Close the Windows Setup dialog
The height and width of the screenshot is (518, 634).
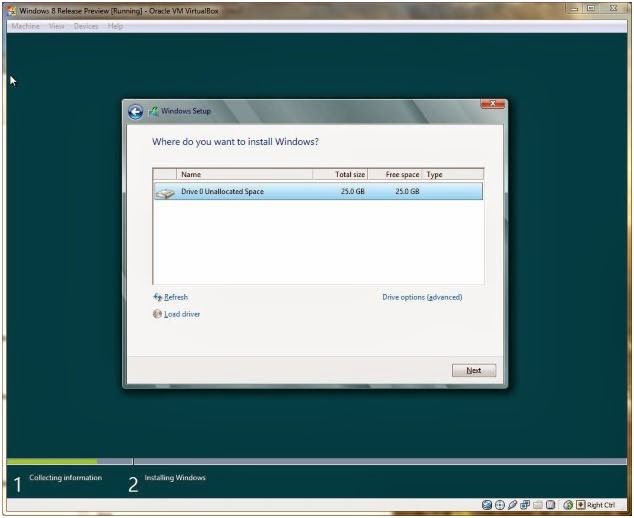click(492, 104)
